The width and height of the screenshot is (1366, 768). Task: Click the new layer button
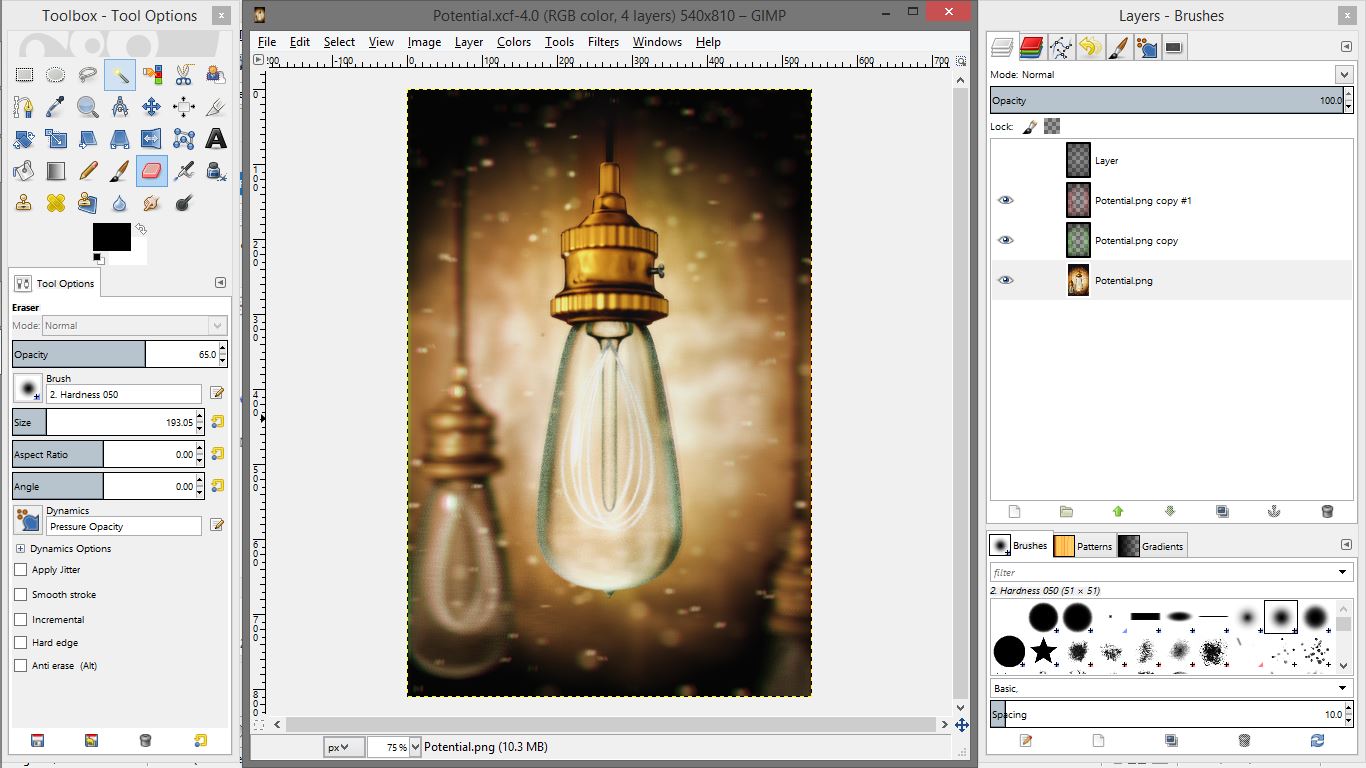click(1014, 511)
